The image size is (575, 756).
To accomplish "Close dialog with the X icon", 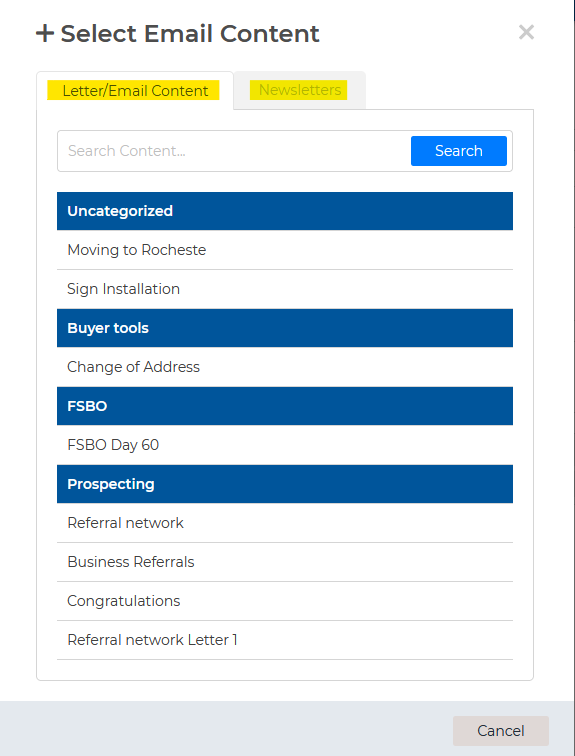I will [526, 32].
